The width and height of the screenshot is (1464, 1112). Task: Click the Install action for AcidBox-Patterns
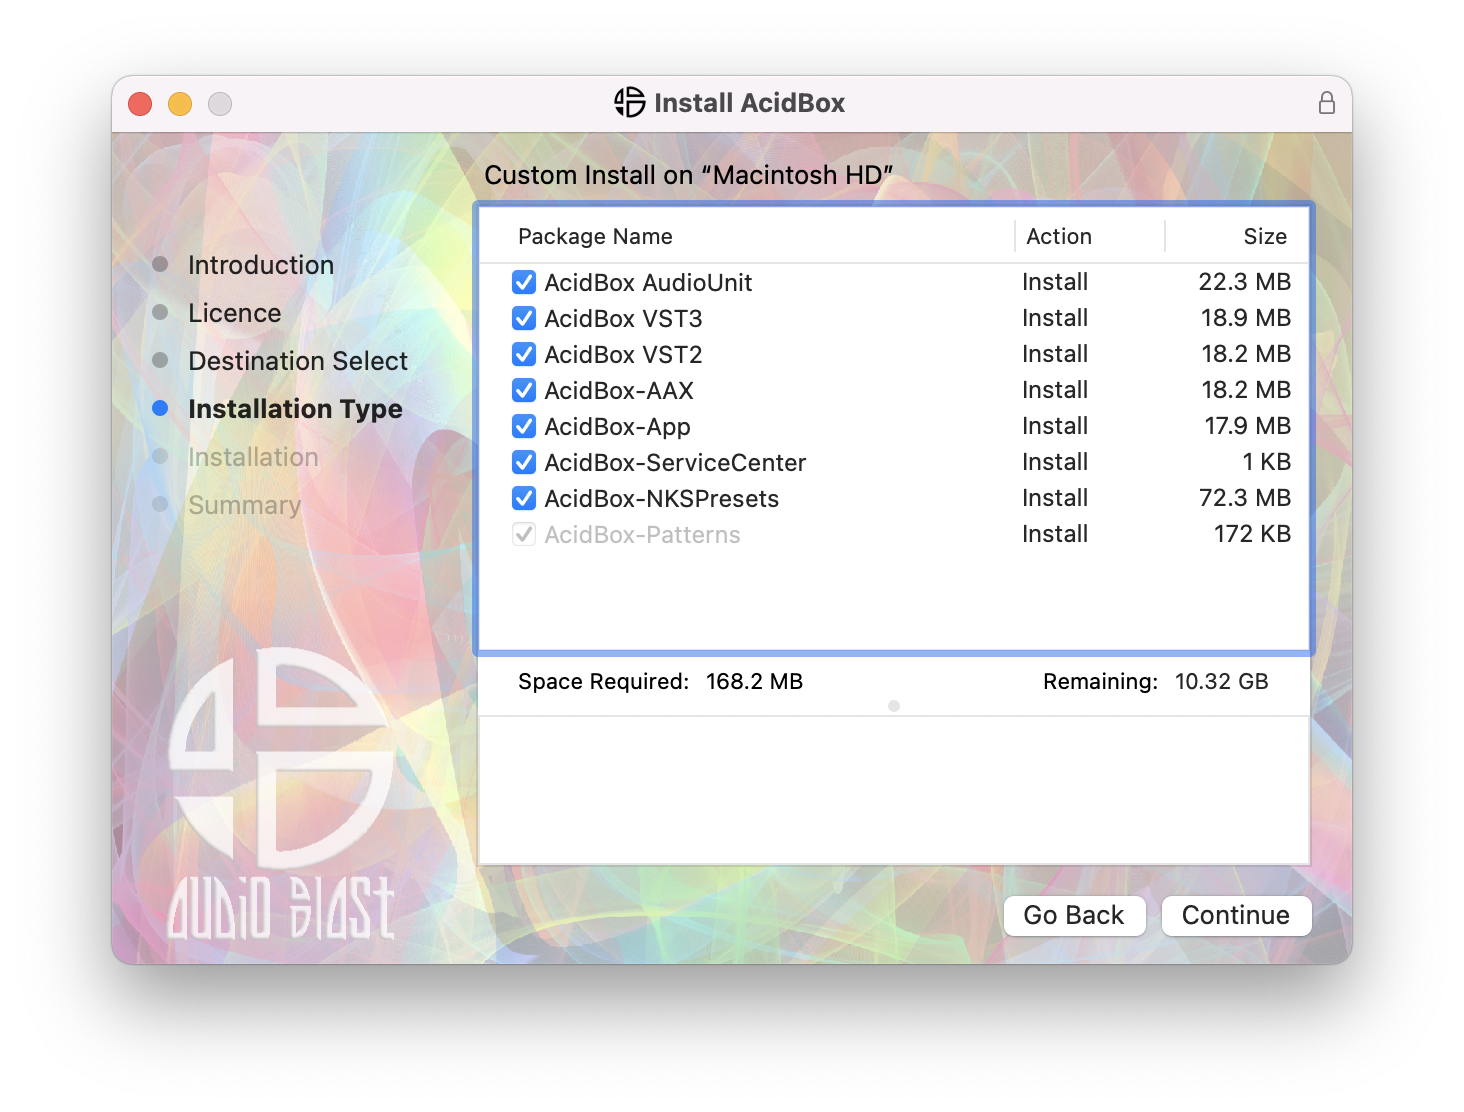tap(1055, 534)
